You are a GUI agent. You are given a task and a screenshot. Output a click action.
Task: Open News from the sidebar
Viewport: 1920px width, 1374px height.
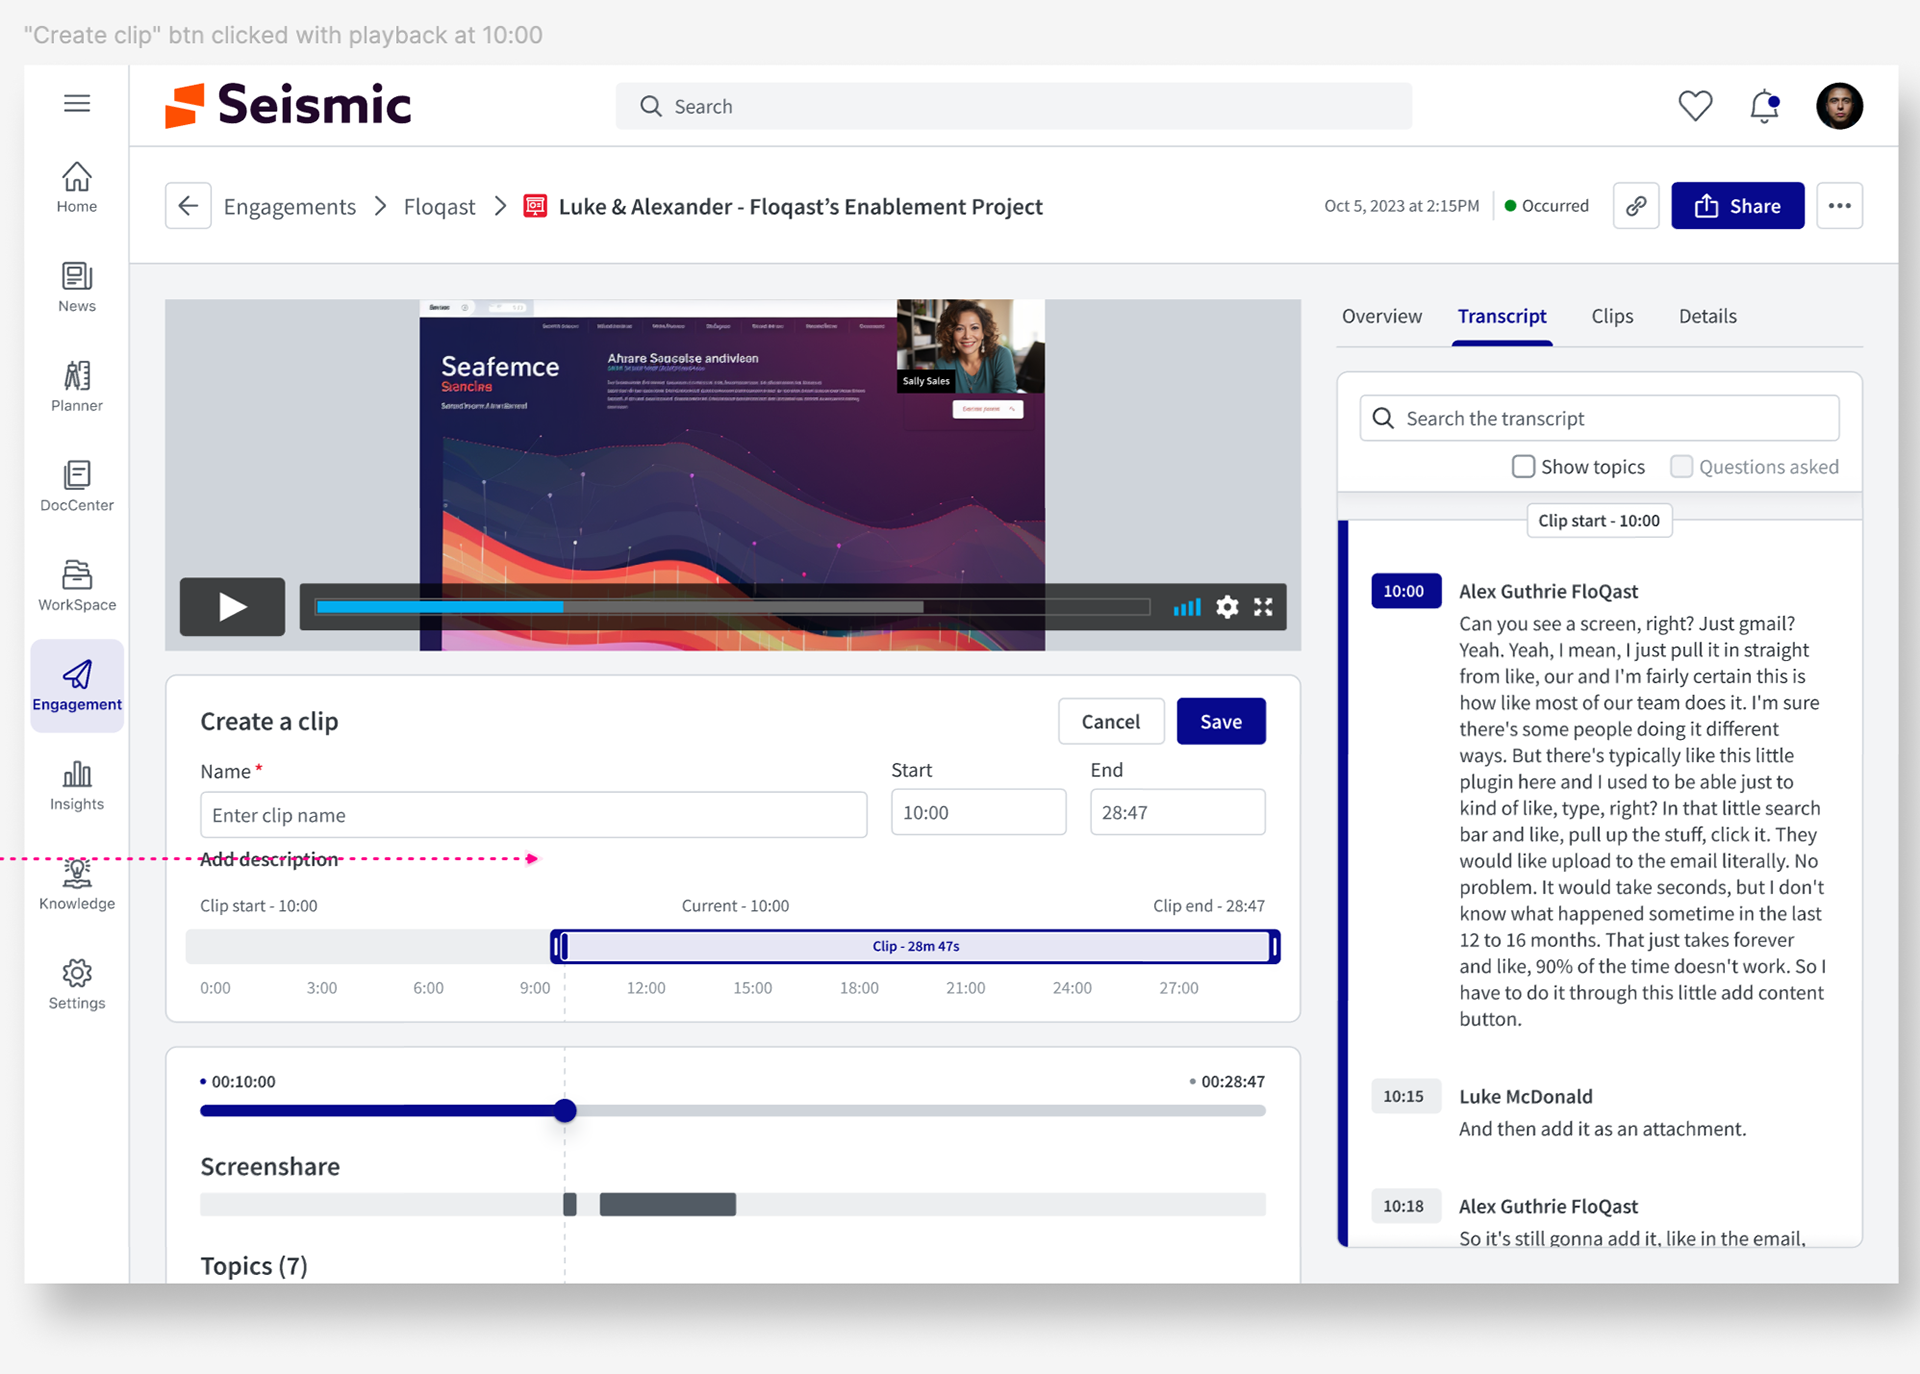77,287
